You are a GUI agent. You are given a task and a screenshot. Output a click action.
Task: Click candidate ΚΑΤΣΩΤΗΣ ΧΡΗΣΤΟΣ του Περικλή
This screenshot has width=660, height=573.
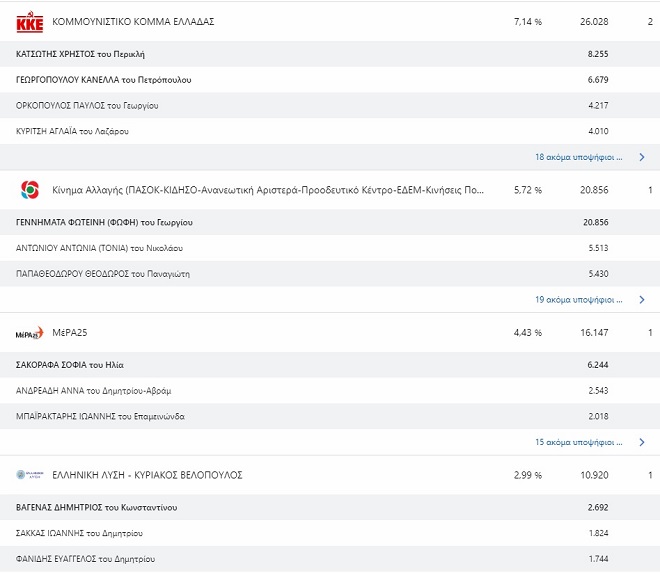click(88, 53)
